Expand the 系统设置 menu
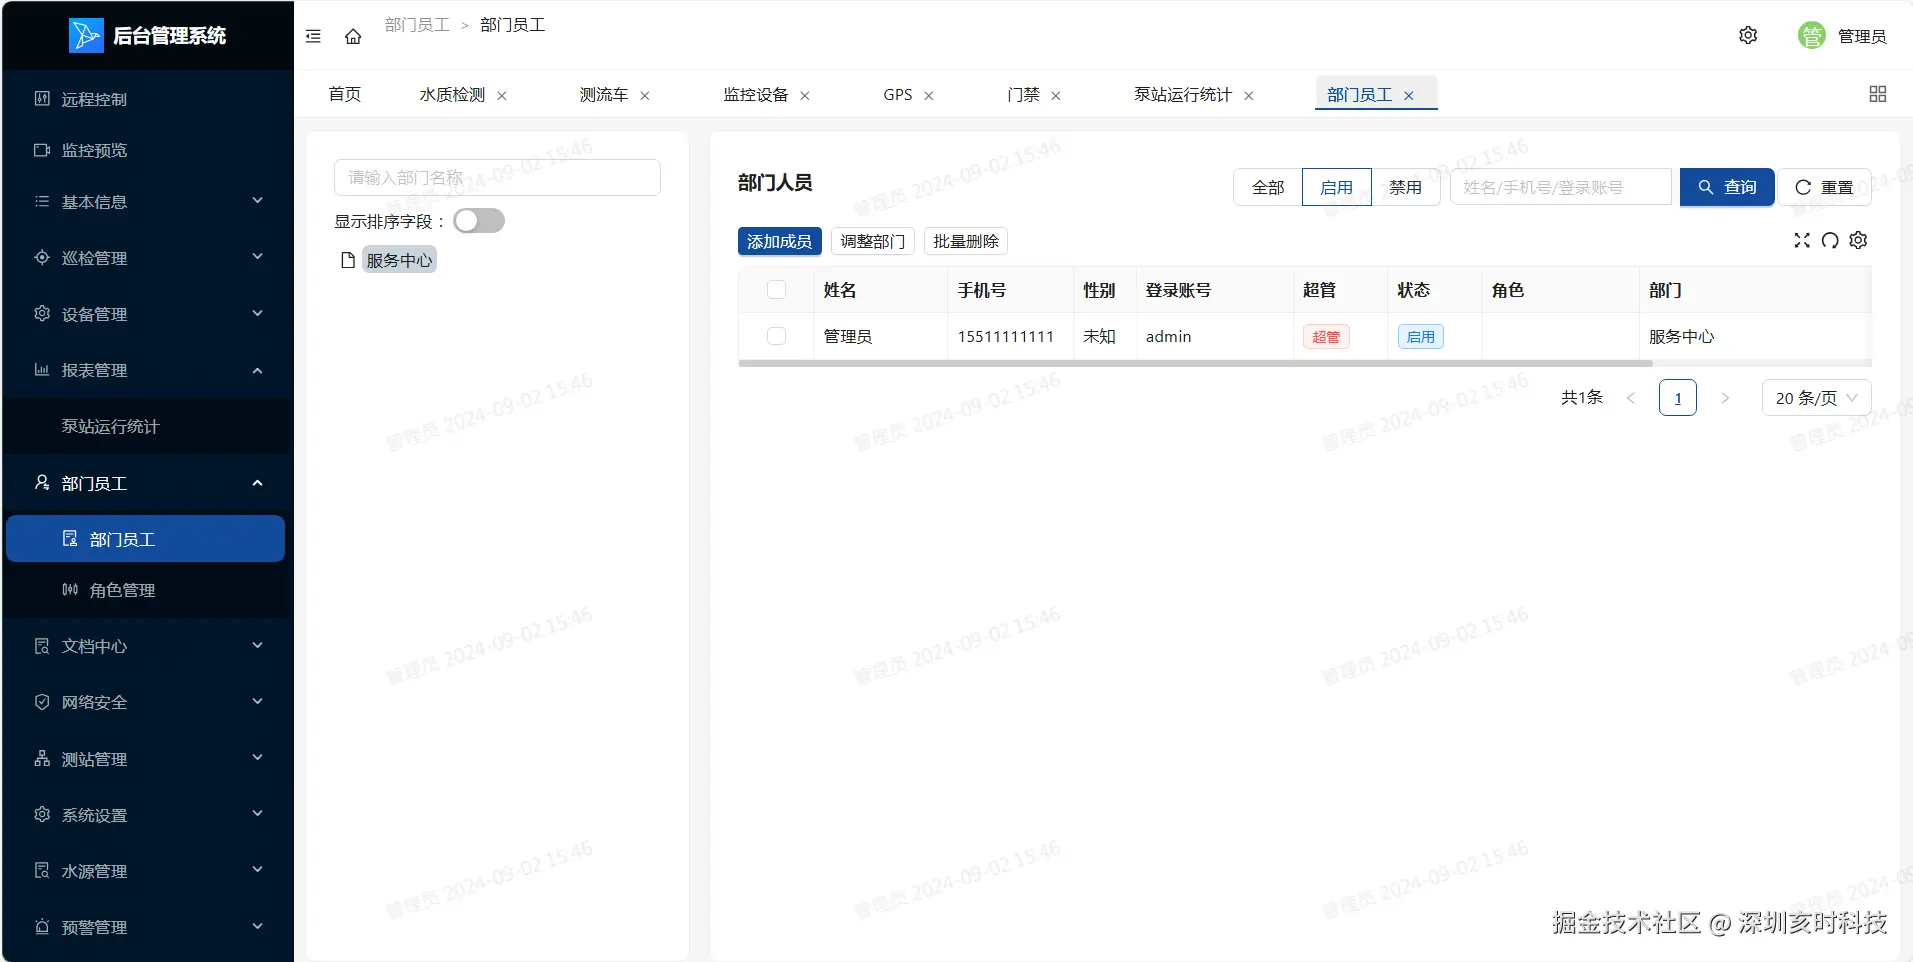This screenshot has height=962, width=1913. [147, 815]
